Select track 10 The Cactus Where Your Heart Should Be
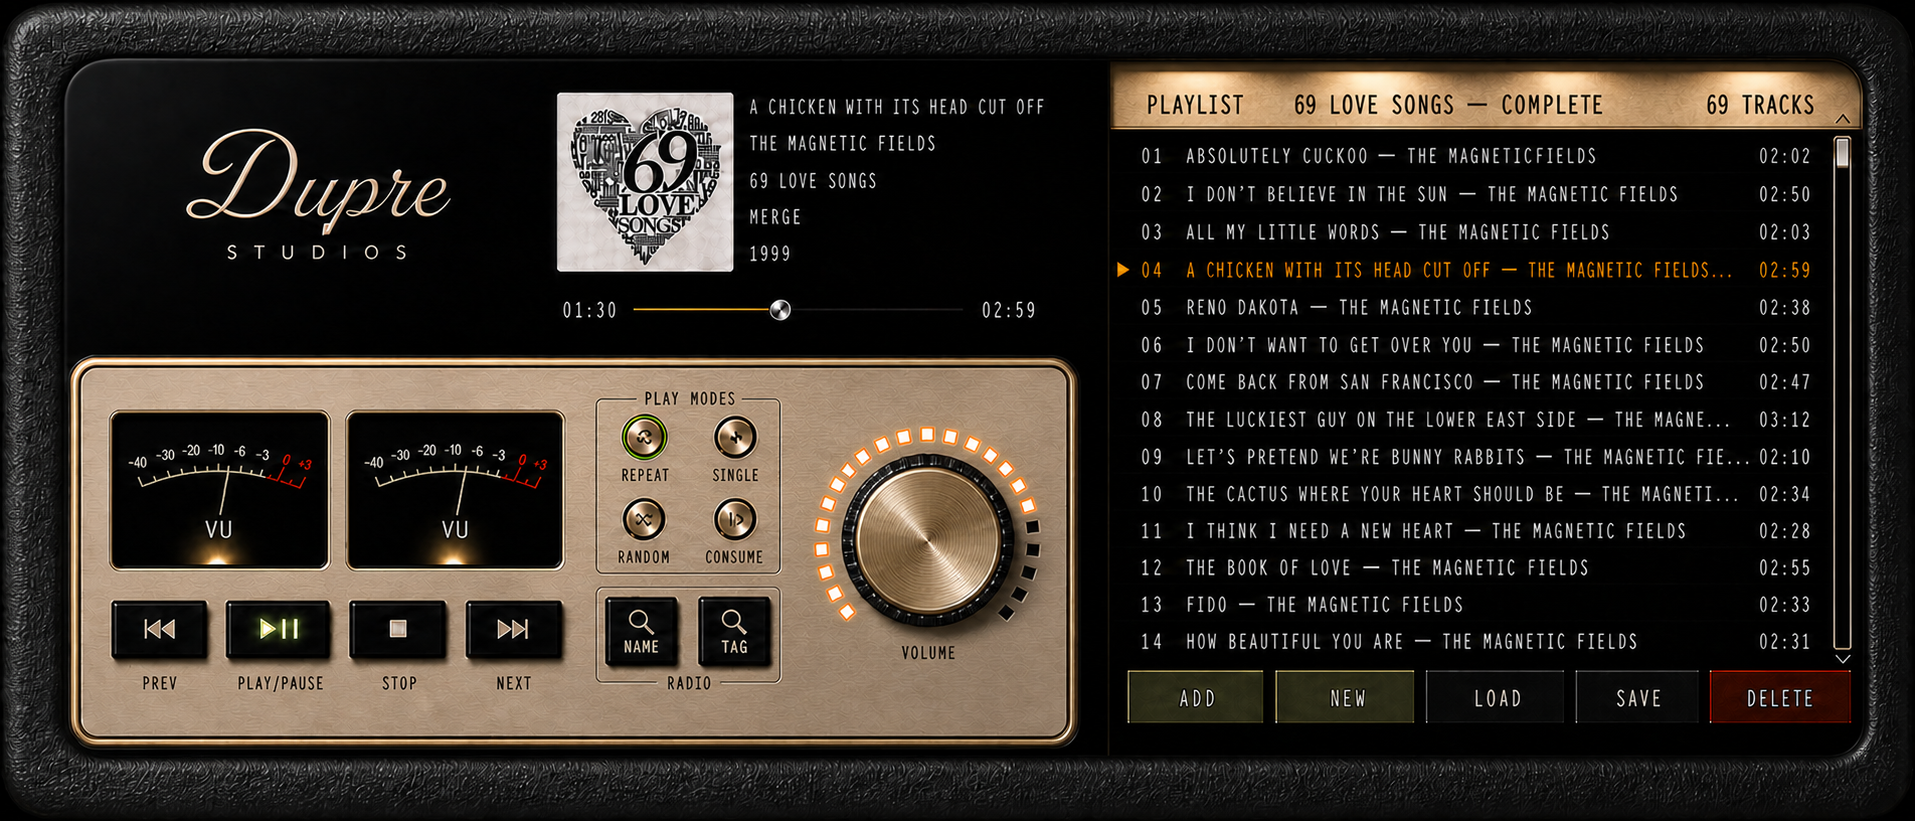1915x821 pixels. 1476,494
